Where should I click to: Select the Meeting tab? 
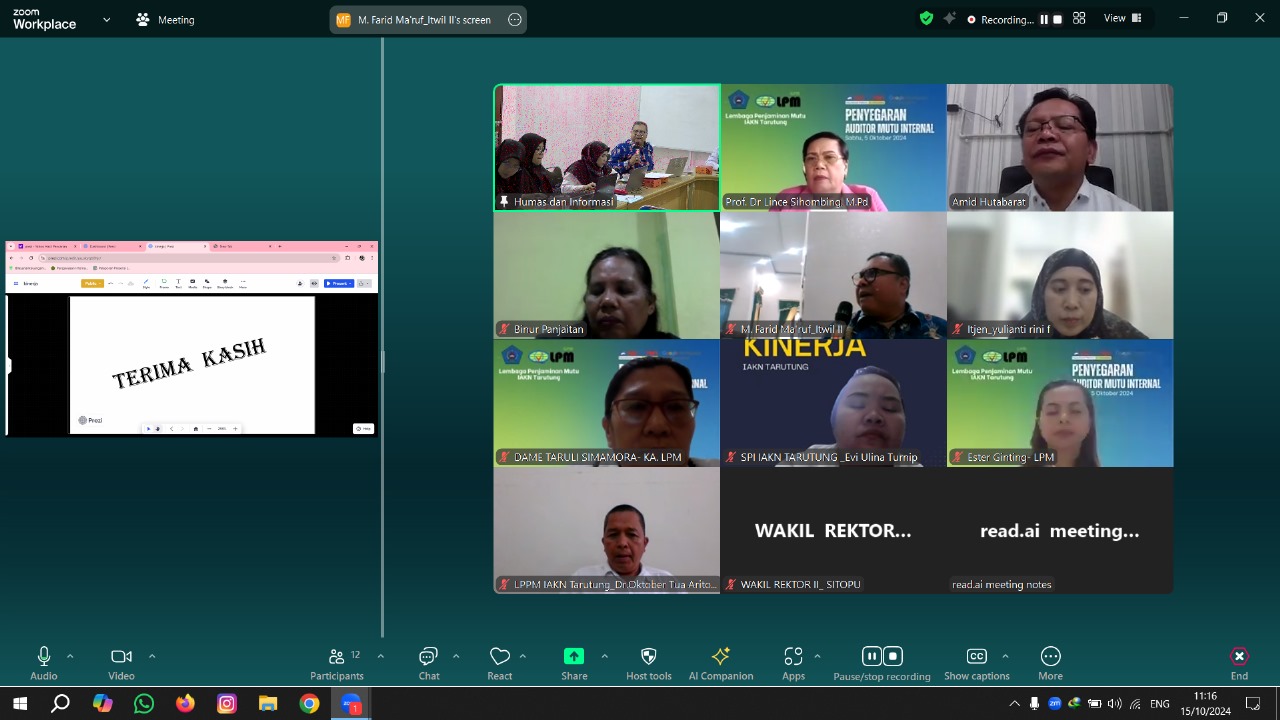click(x=165, y=19)
